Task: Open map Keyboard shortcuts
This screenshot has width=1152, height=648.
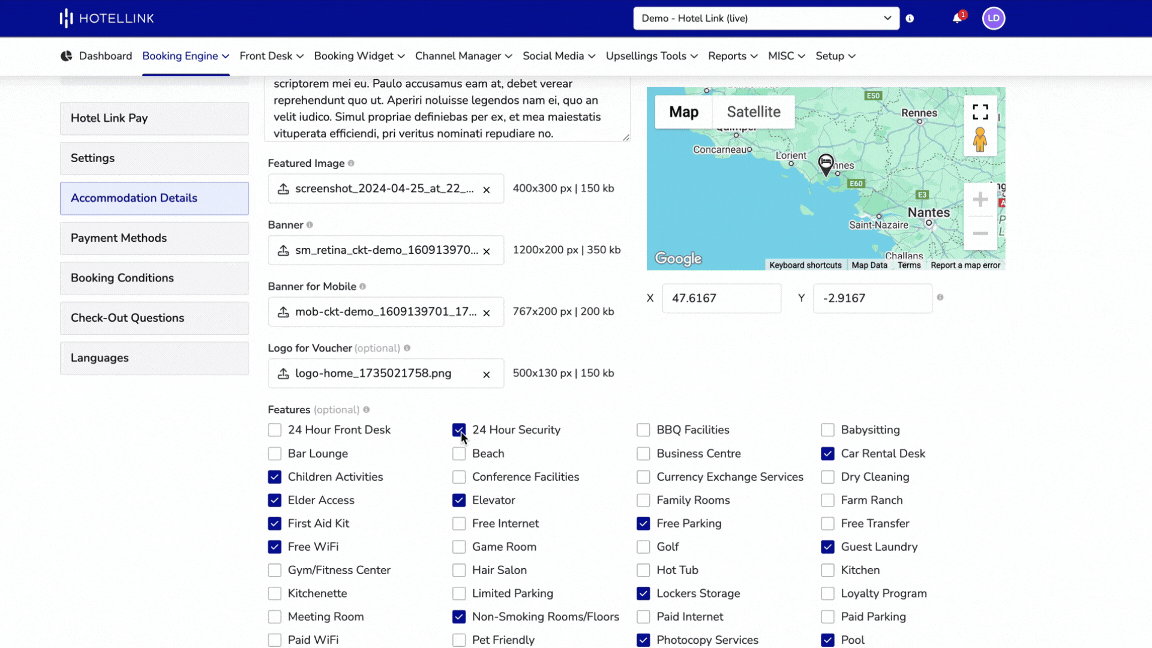Action: tap(805, 265)
